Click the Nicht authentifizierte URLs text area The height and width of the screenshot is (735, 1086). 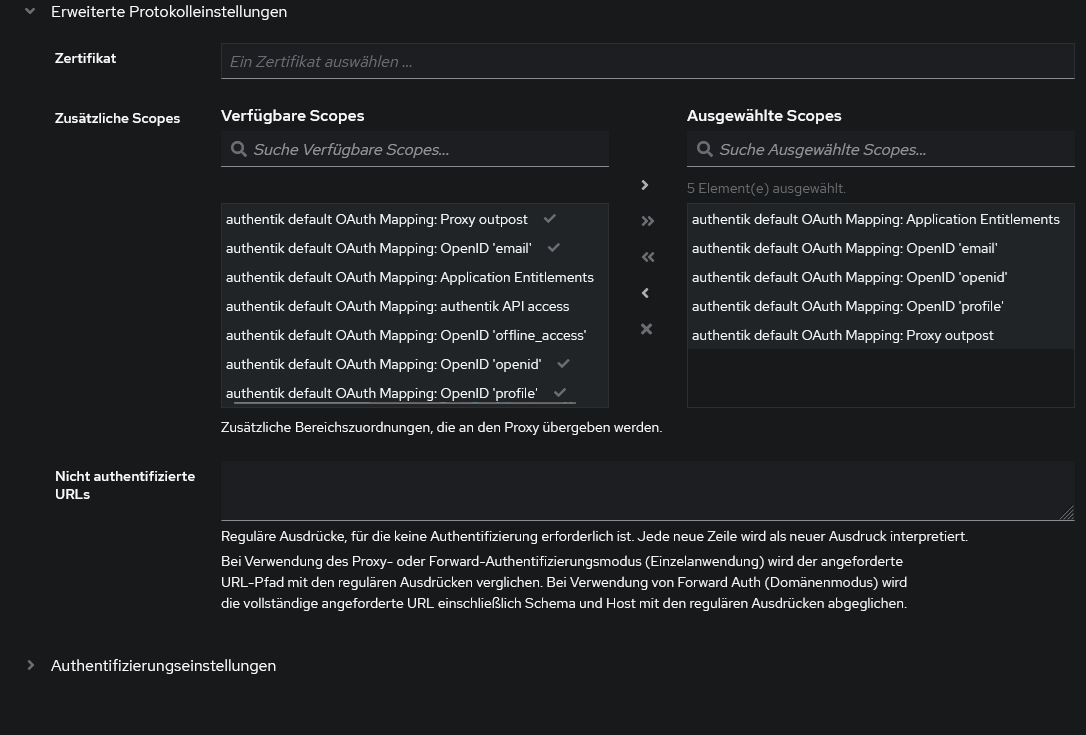(645, 490)
